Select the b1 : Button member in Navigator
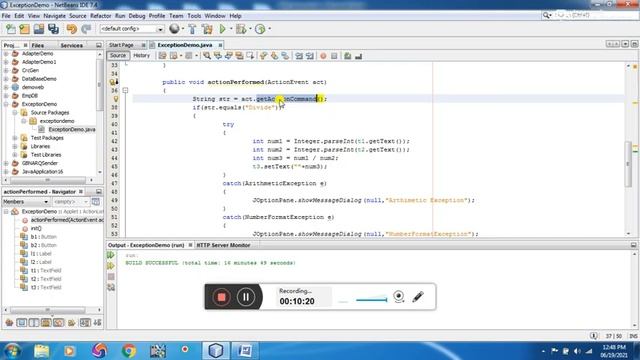 pos(44,237)
